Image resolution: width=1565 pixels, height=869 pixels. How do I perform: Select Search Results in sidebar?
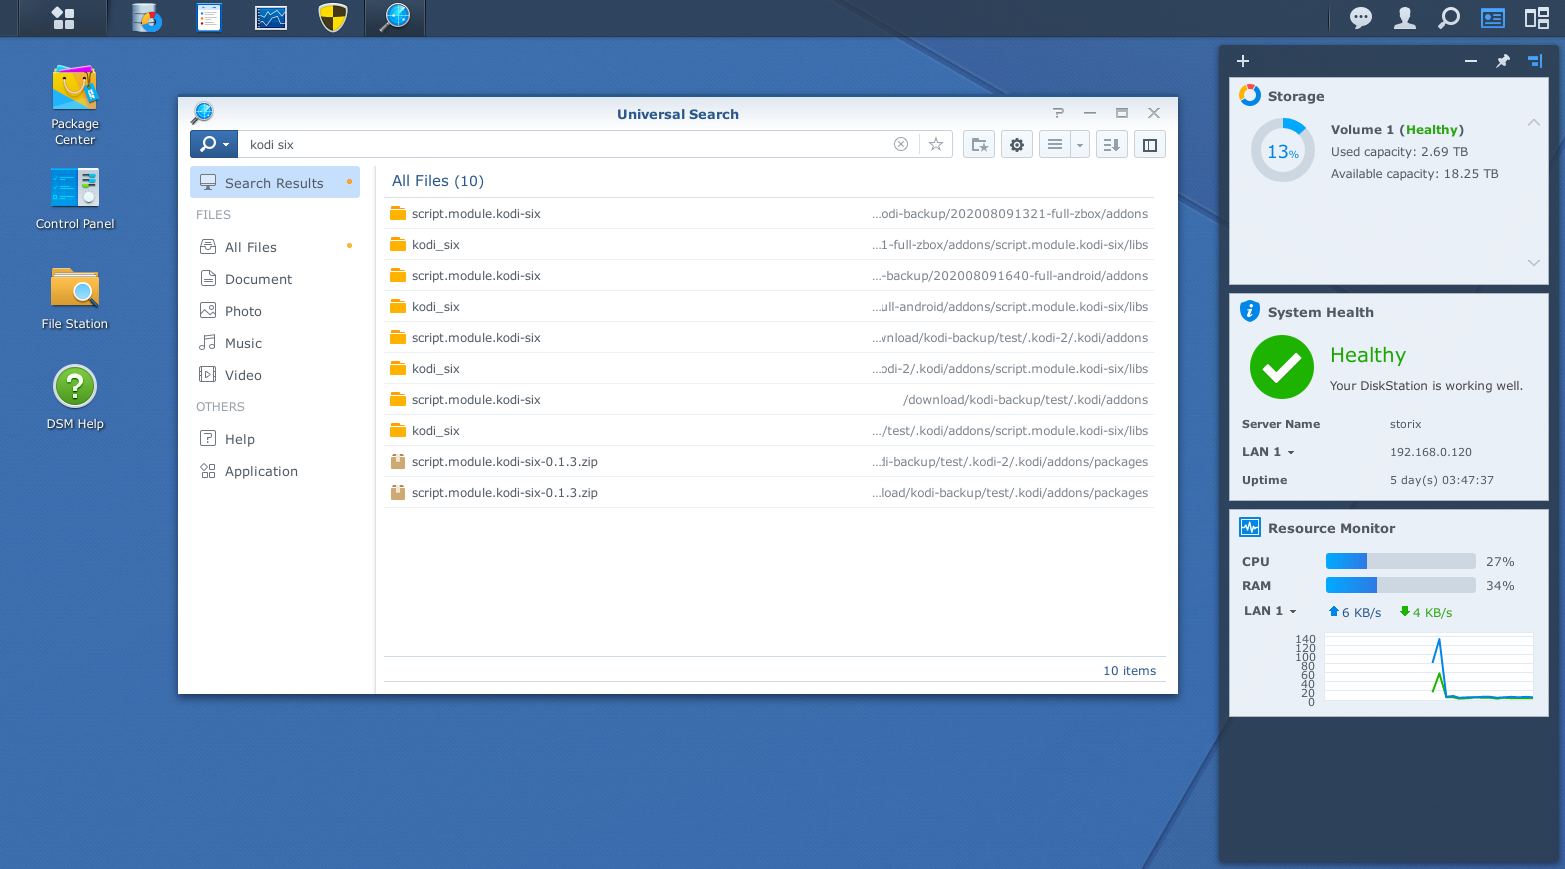275,182
